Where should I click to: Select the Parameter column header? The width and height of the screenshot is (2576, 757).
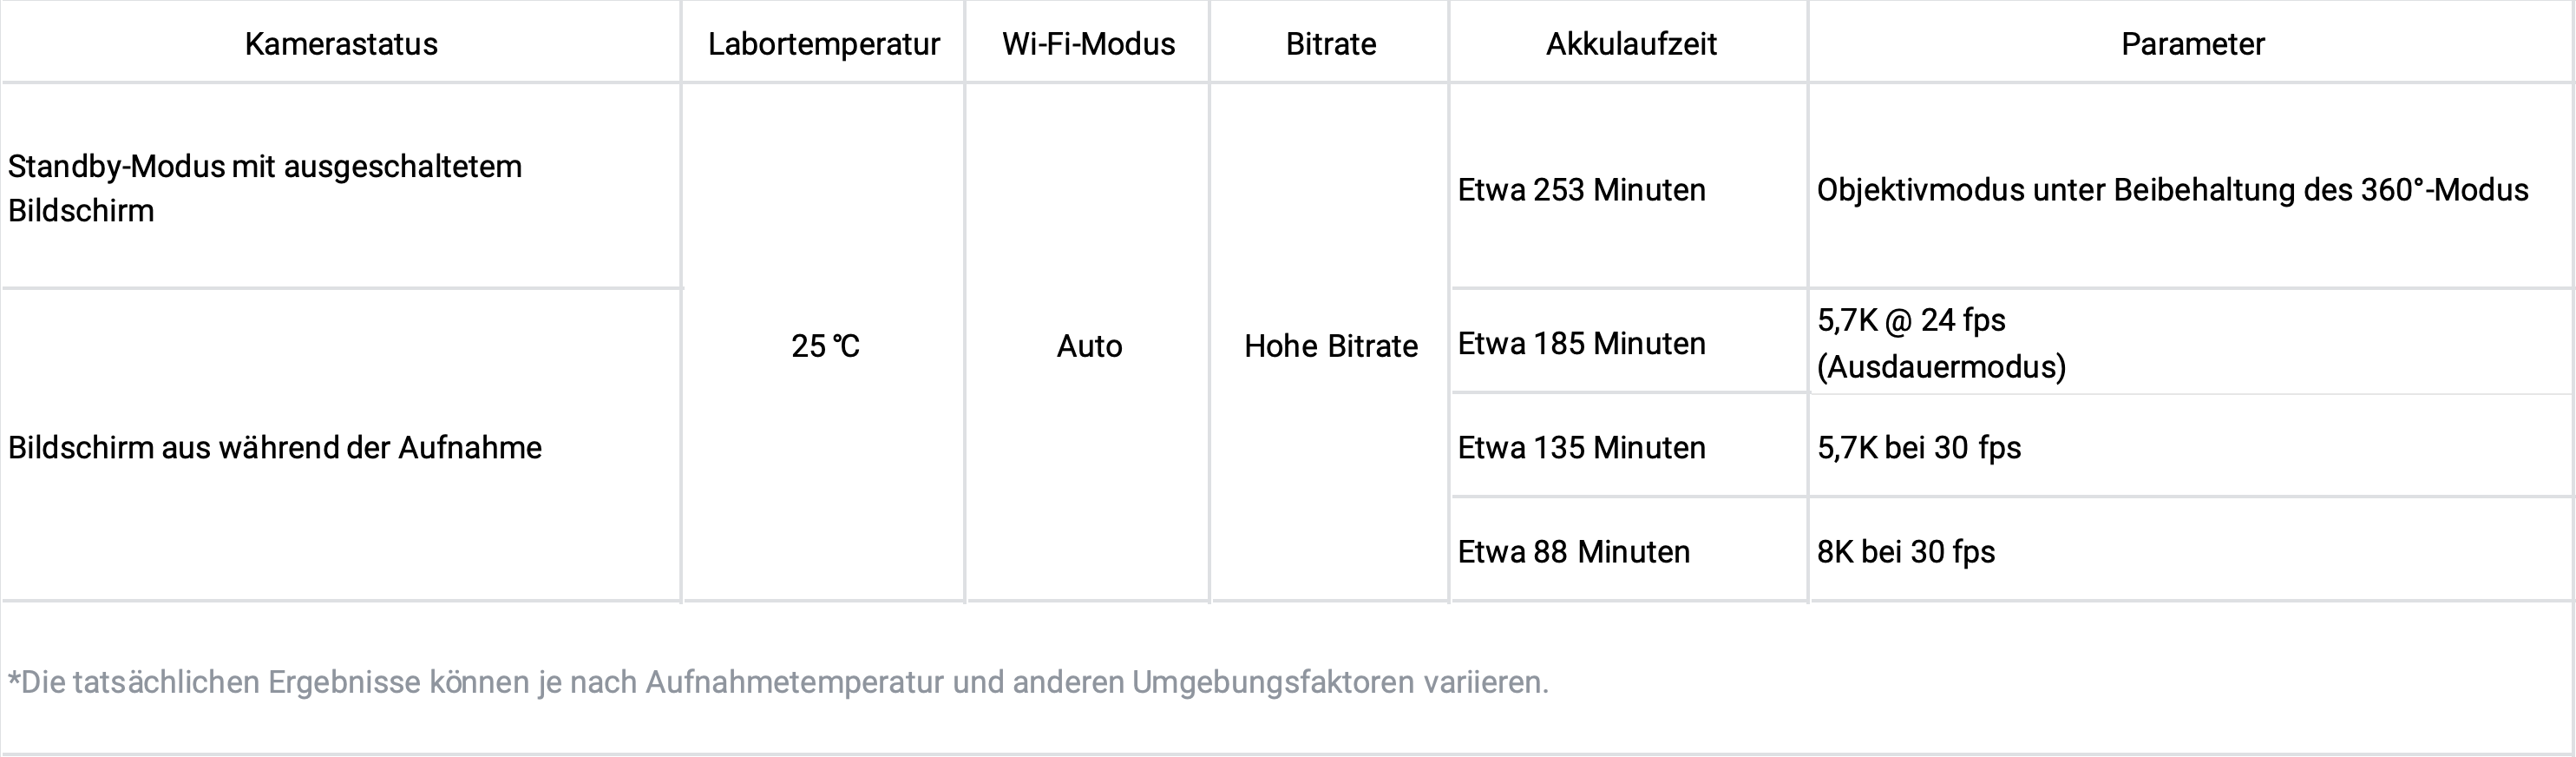pyautogui.click(x=2192, y=43)
